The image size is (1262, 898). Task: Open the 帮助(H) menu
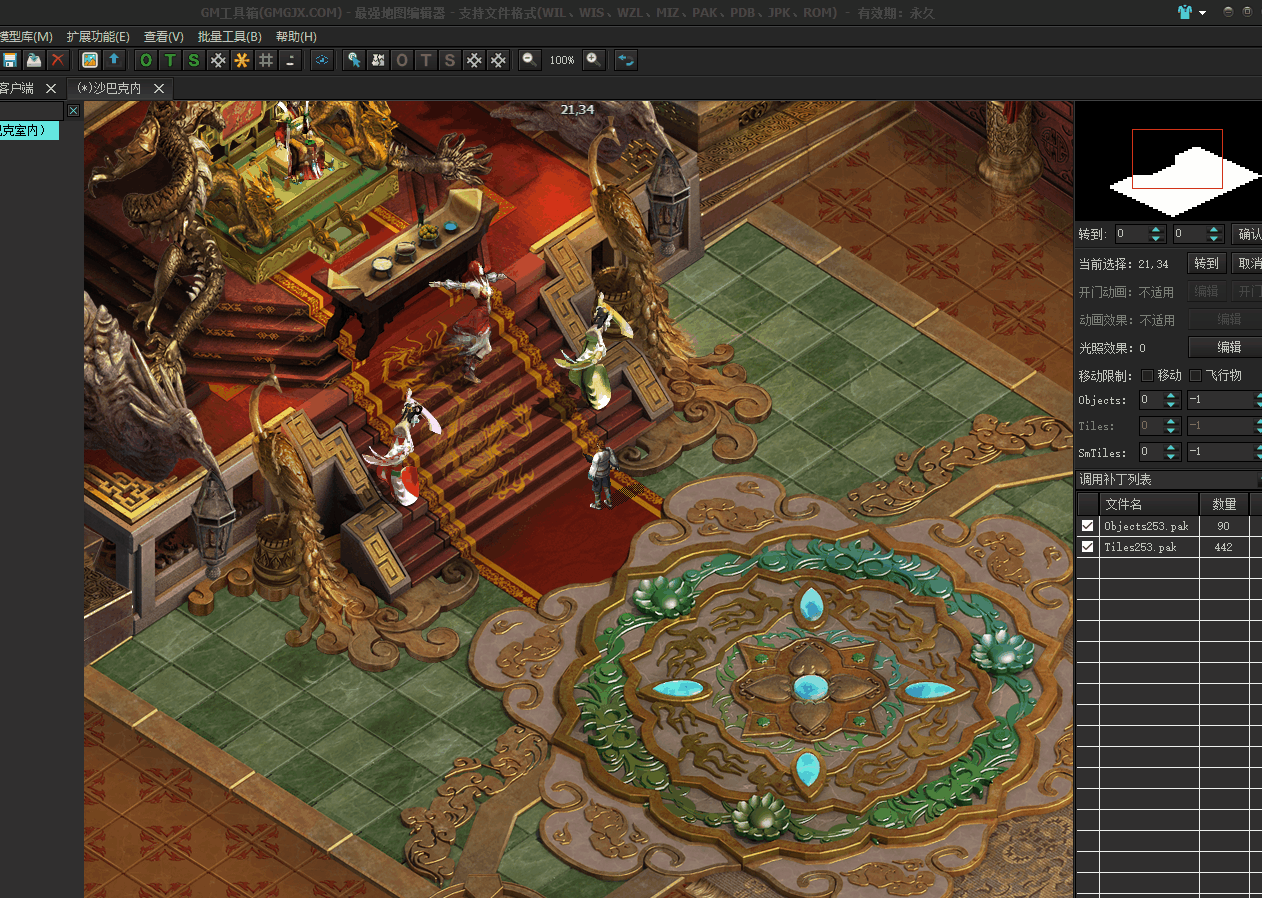tap(296, 37)
